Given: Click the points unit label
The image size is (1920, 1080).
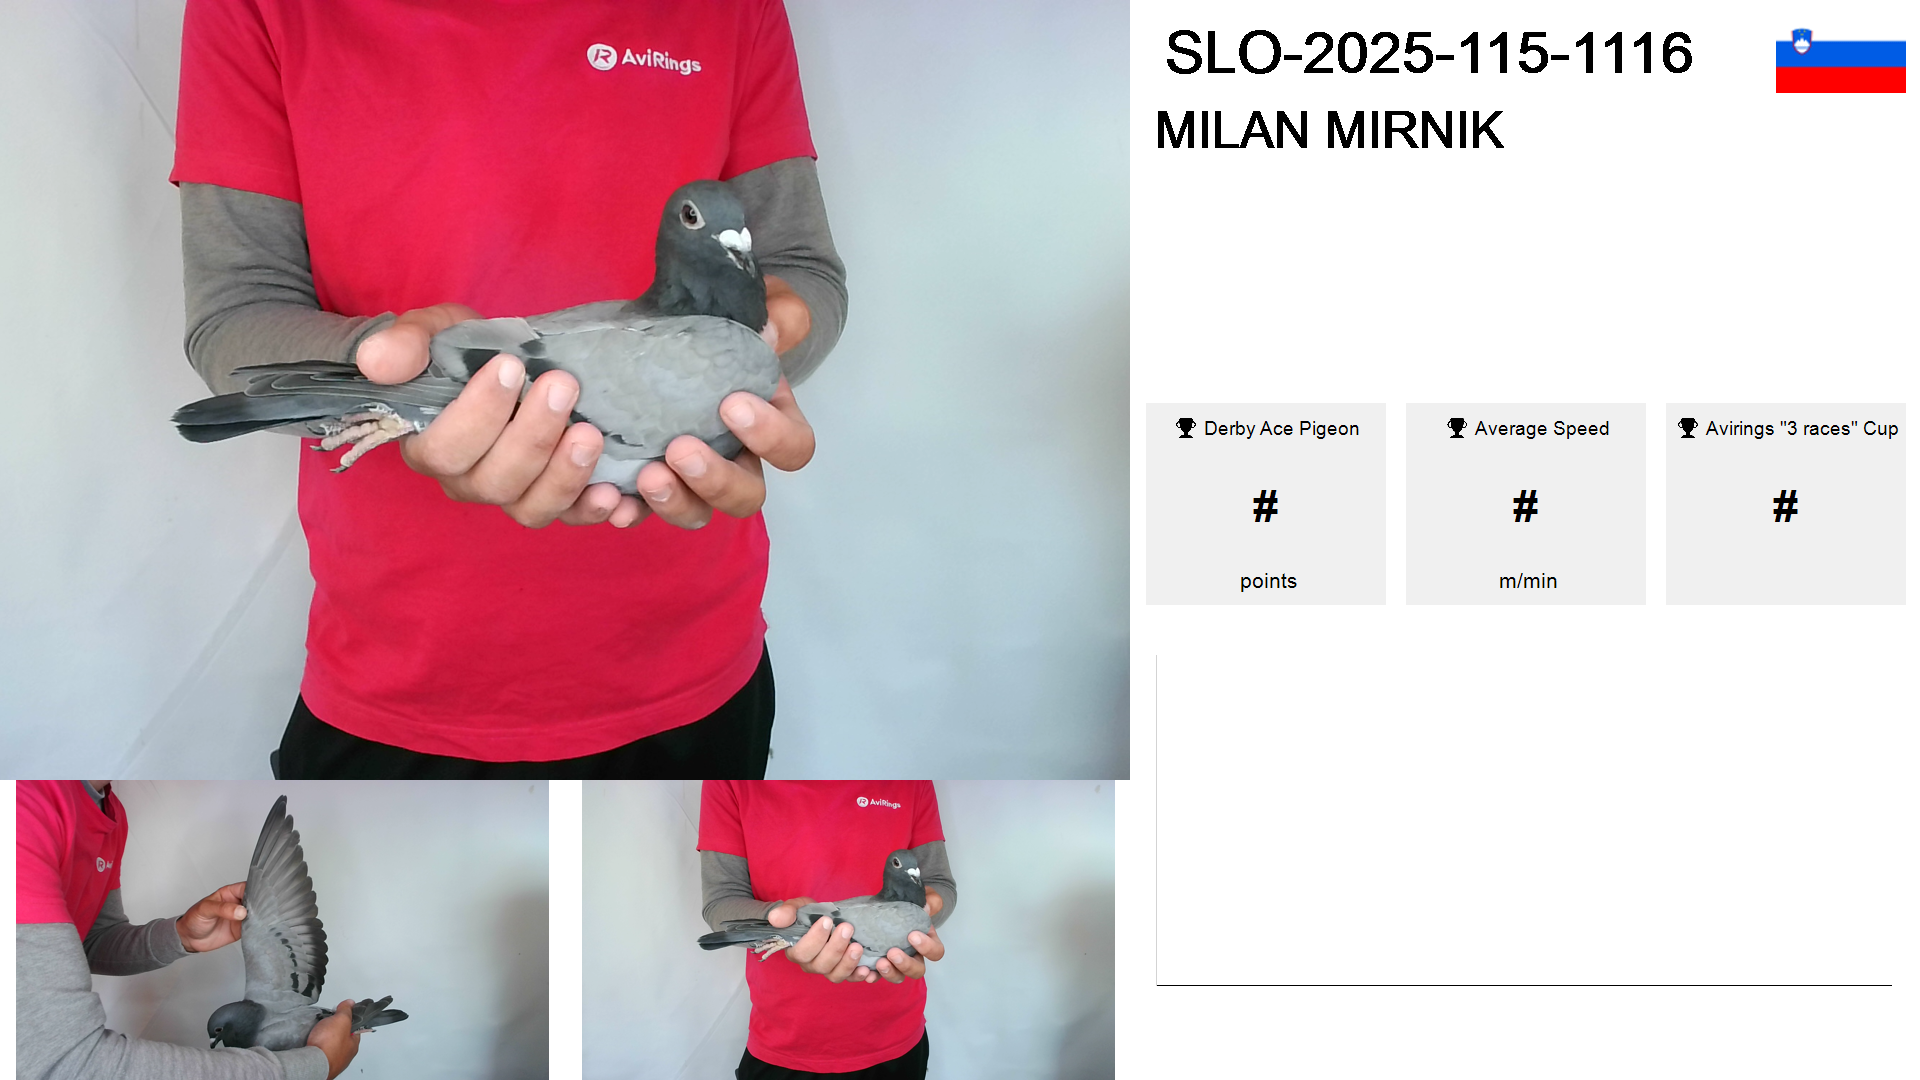Looking at the screenshot, I should [x=1268, y=581].
